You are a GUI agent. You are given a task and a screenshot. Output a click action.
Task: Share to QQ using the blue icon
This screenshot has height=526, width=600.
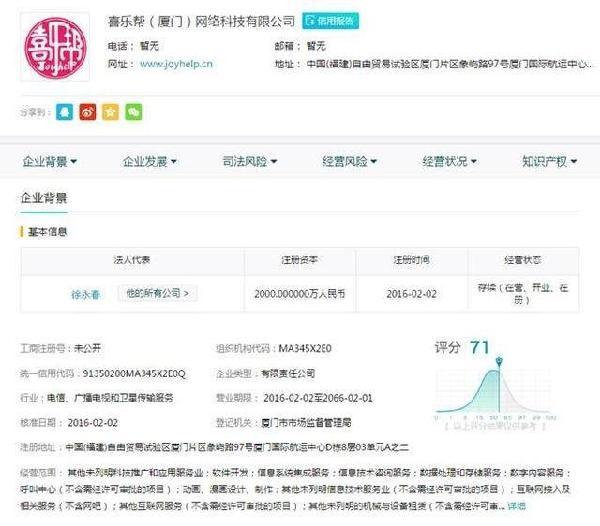[65, 112]
